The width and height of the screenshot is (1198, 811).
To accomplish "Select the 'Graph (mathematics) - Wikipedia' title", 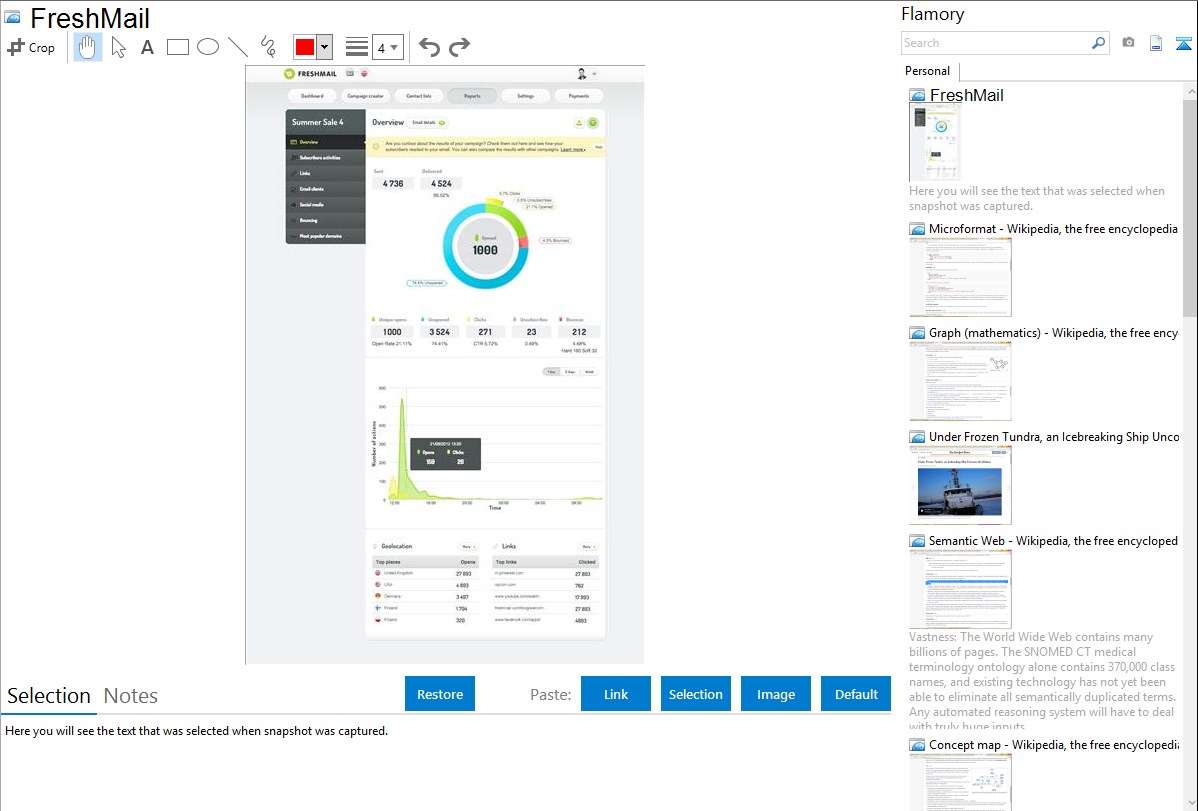I will tap(1053, 333).
